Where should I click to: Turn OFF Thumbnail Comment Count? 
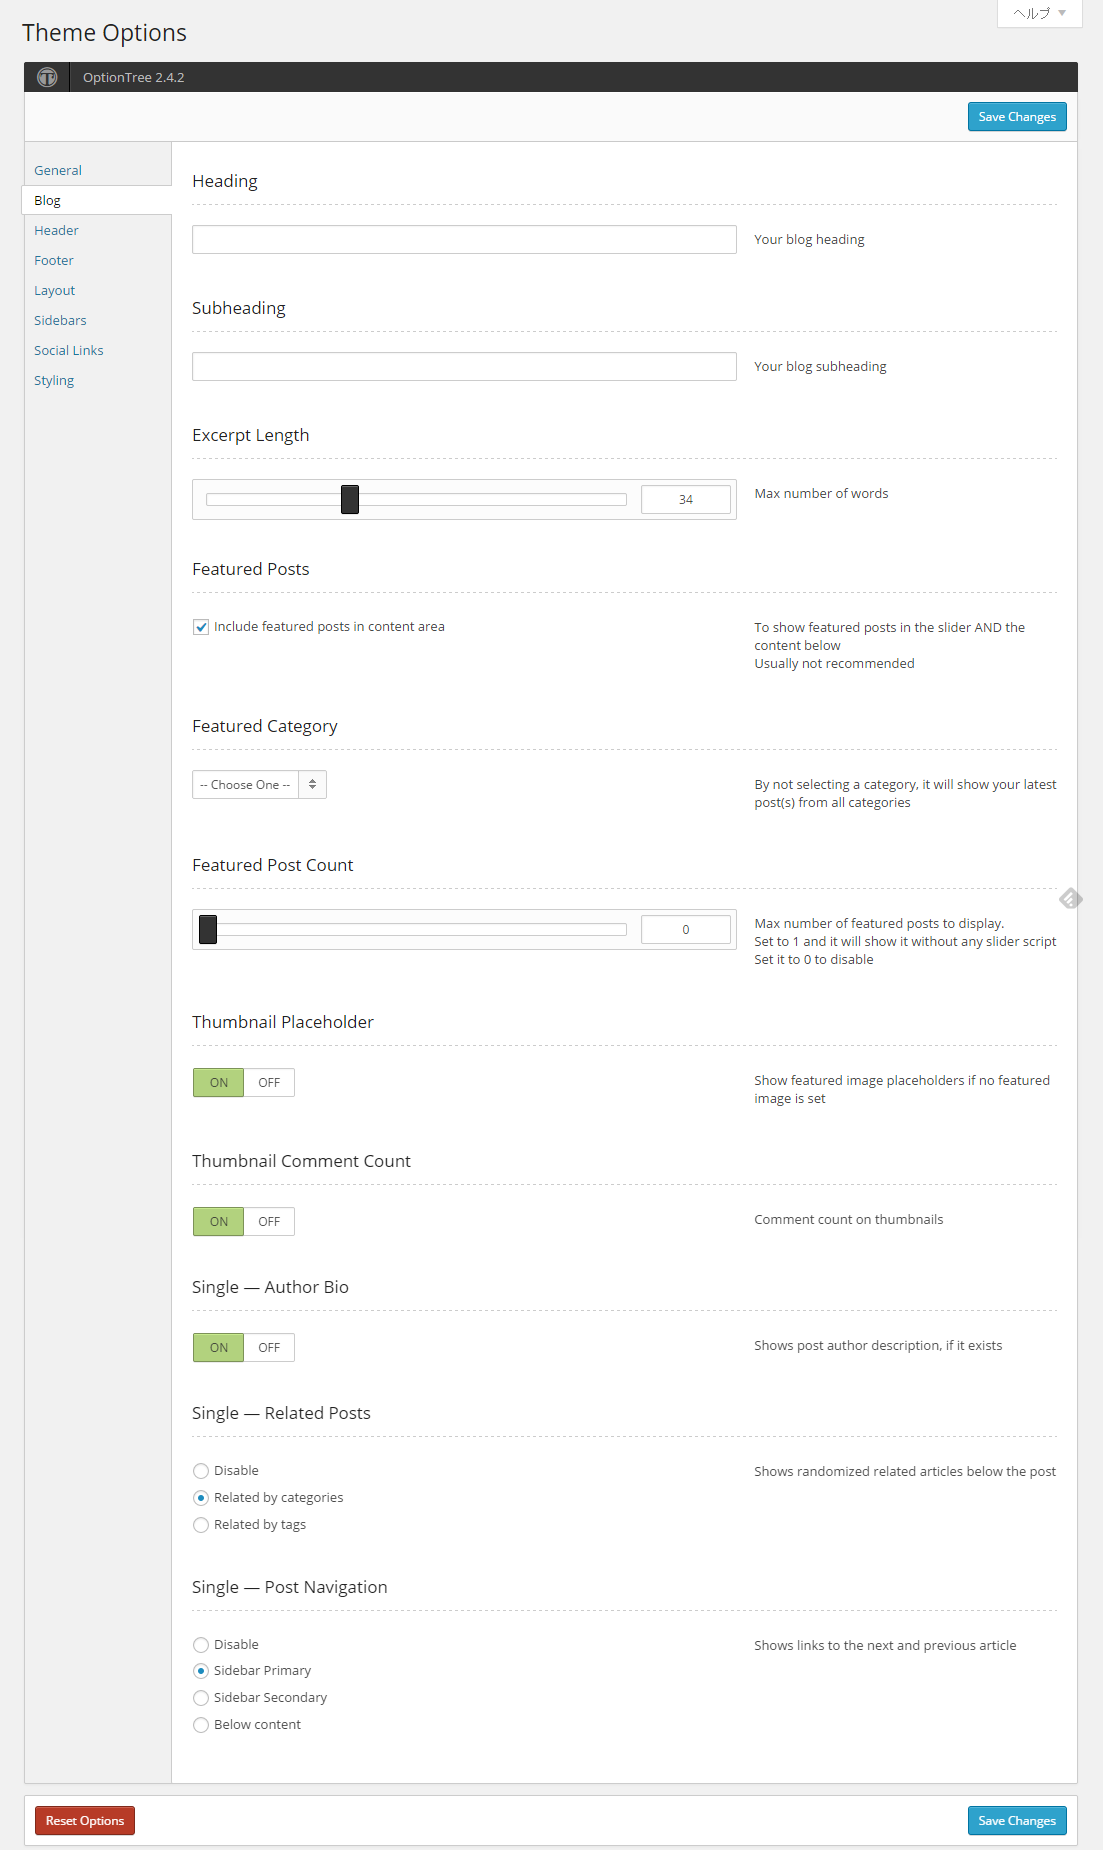tap(269, 1222)
